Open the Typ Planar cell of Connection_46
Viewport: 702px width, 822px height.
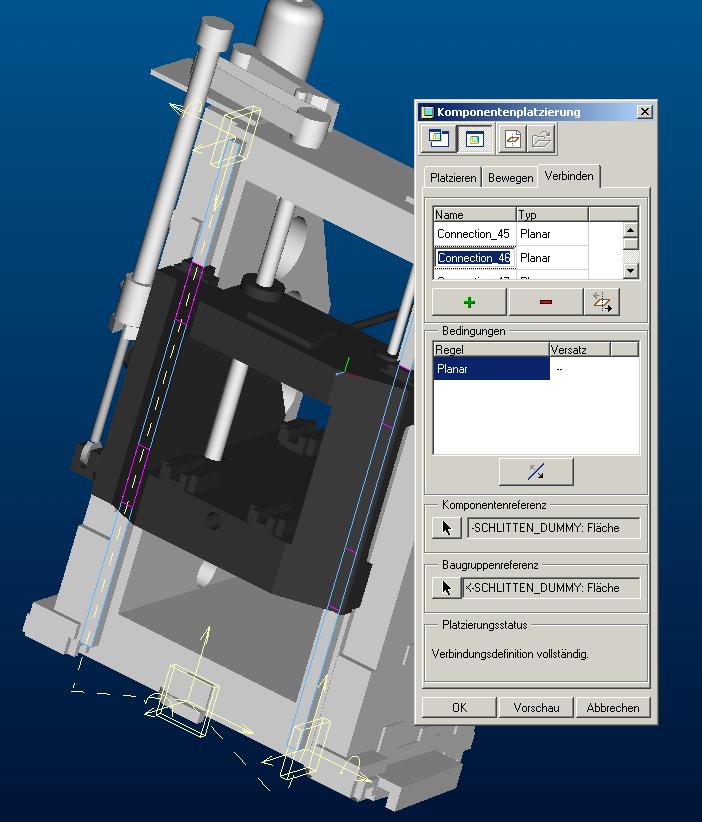(x=553, y=258)
